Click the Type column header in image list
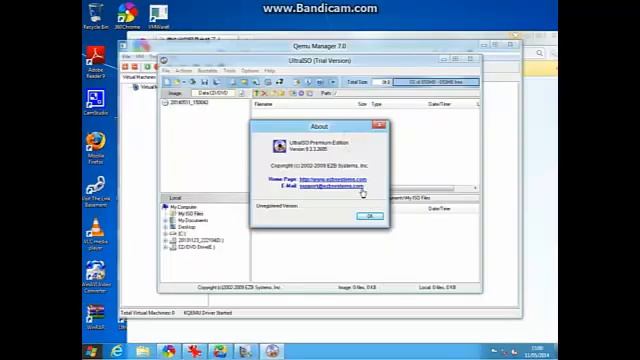 point(376,104)
